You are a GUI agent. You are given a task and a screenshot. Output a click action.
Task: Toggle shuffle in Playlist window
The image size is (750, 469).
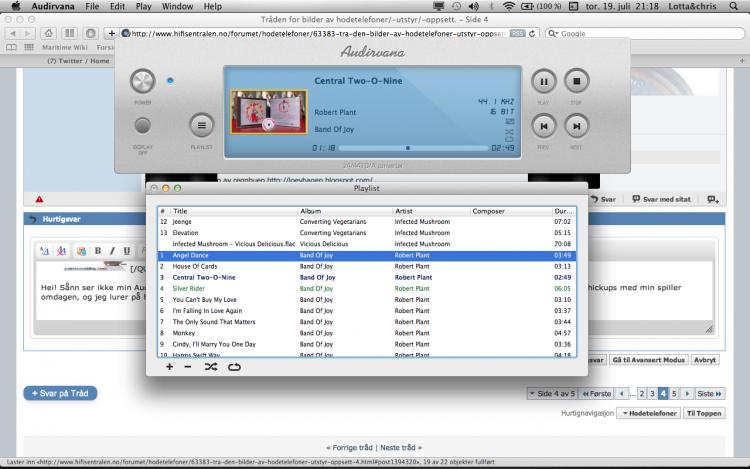pyautogui.click(x=210, y=367)
